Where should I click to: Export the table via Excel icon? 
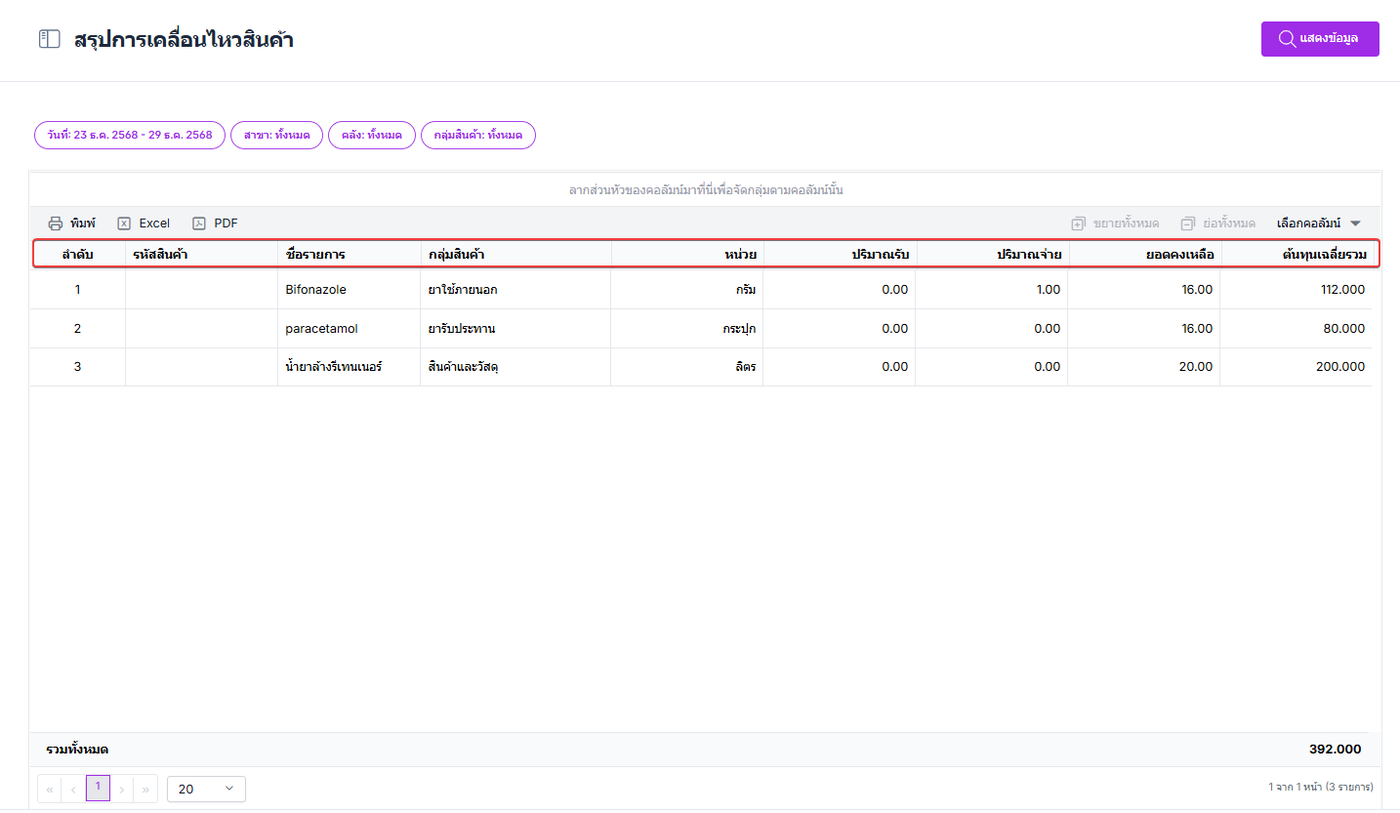click(124, 223)
